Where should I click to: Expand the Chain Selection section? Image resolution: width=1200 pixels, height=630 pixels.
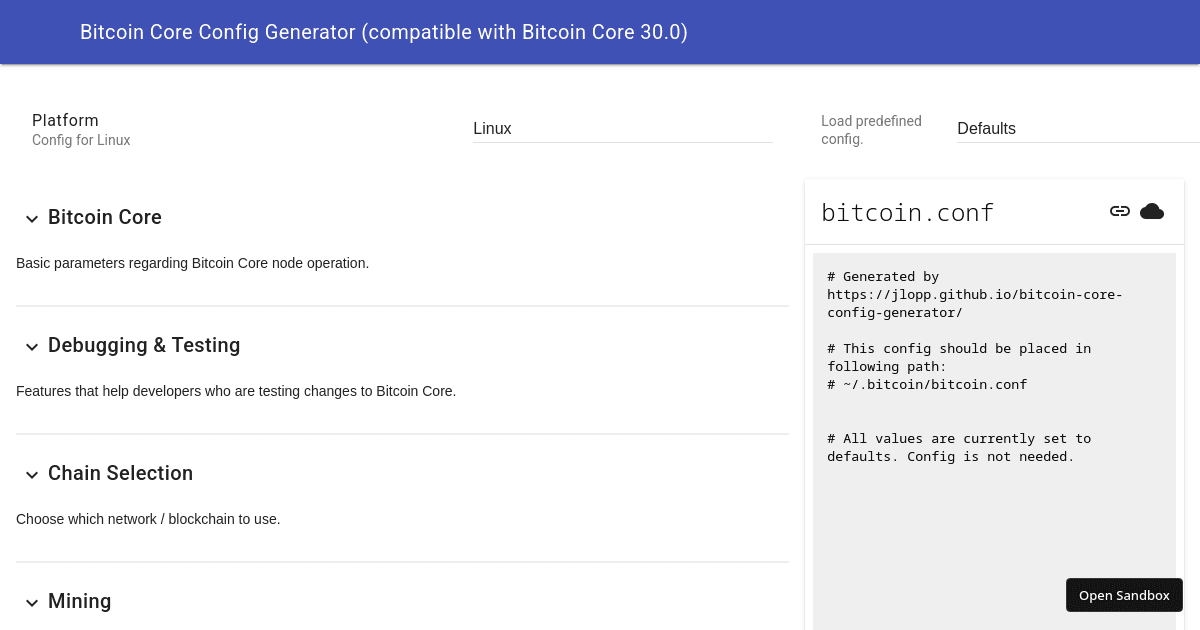coord(120,473)
